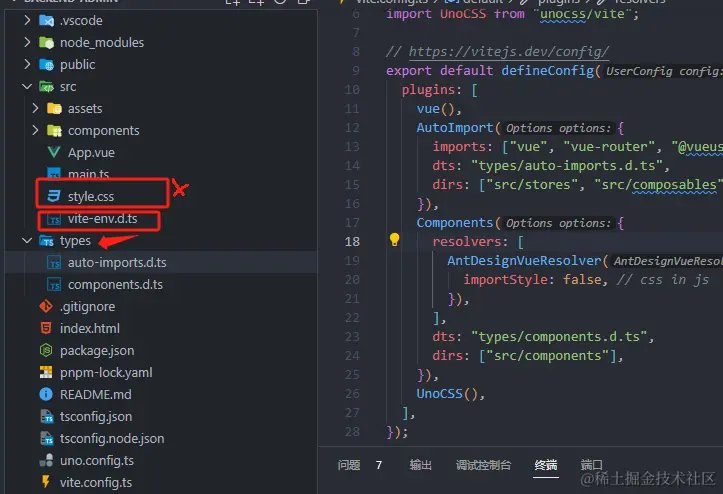Open vite.config.ts file

[95, 482]
